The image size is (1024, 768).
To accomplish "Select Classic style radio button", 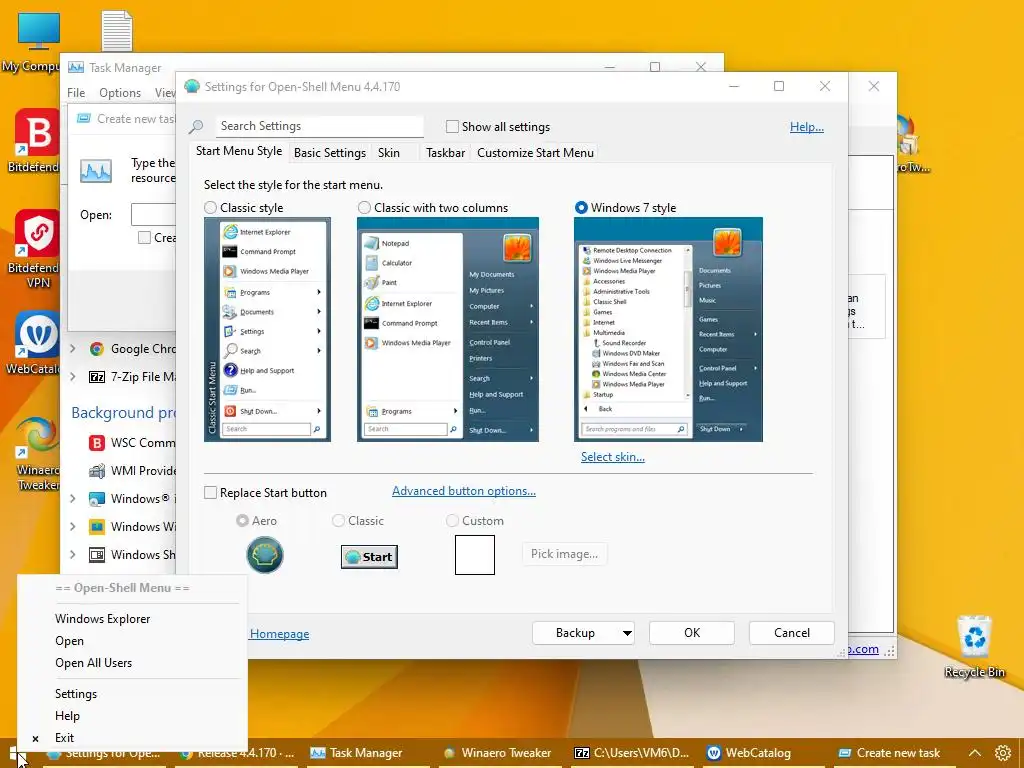I will (x=210, y=208).
